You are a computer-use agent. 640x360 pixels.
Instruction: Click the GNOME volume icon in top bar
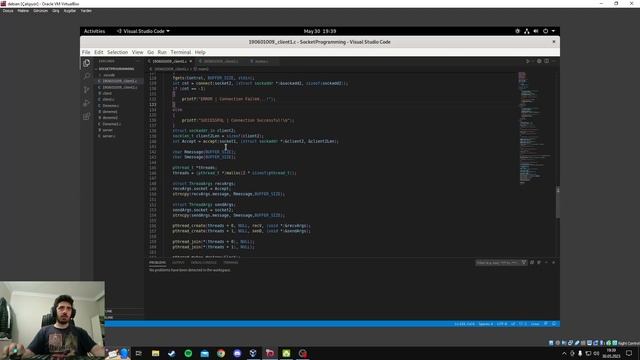tap(536, 31)
